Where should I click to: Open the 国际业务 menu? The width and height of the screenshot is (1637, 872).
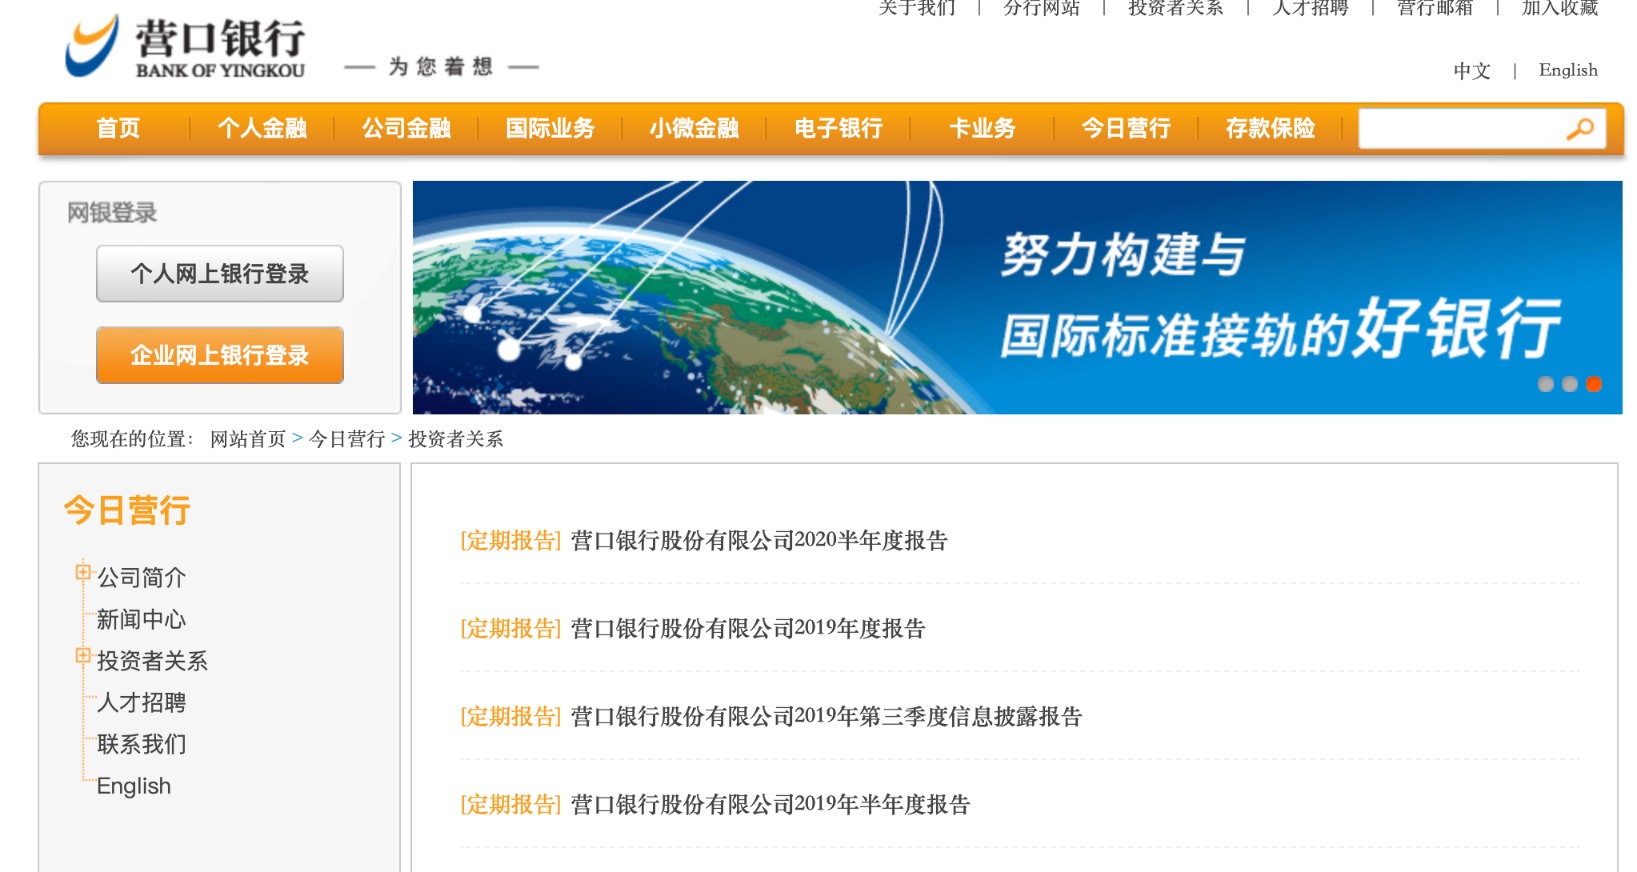[550, 128]
